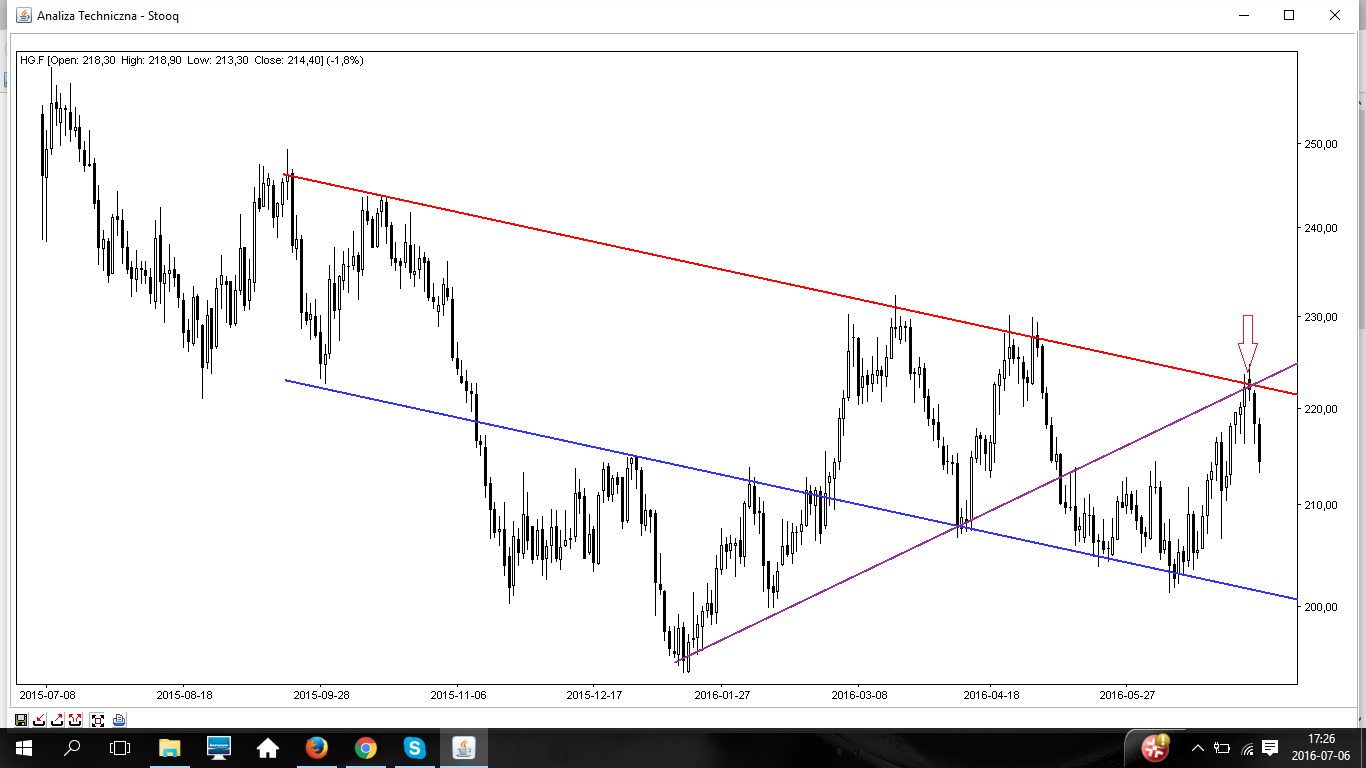1366x768 pixels.
Task: Click the fit-to-window bracket icon
Action: 97,719
